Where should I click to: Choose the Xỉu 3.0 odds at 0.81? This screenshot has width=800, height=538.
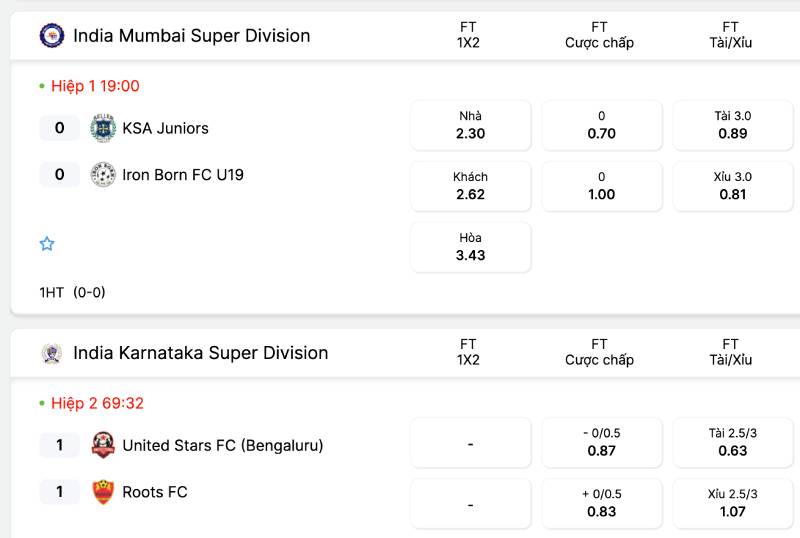coord(732,186)
